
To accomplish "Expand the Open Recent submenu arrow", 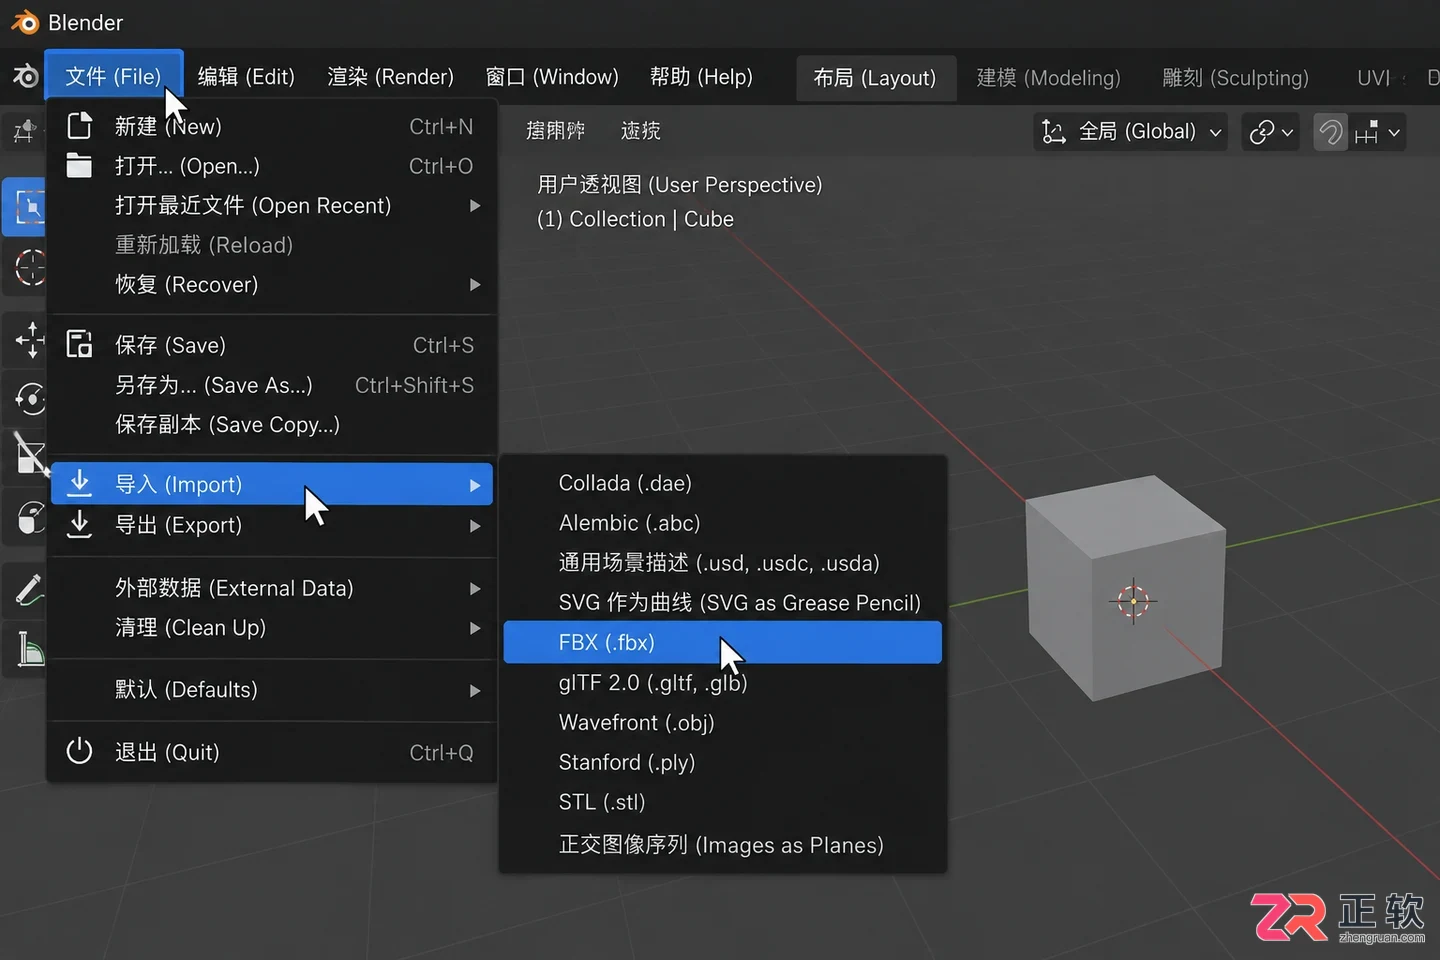I will [475, 205].
